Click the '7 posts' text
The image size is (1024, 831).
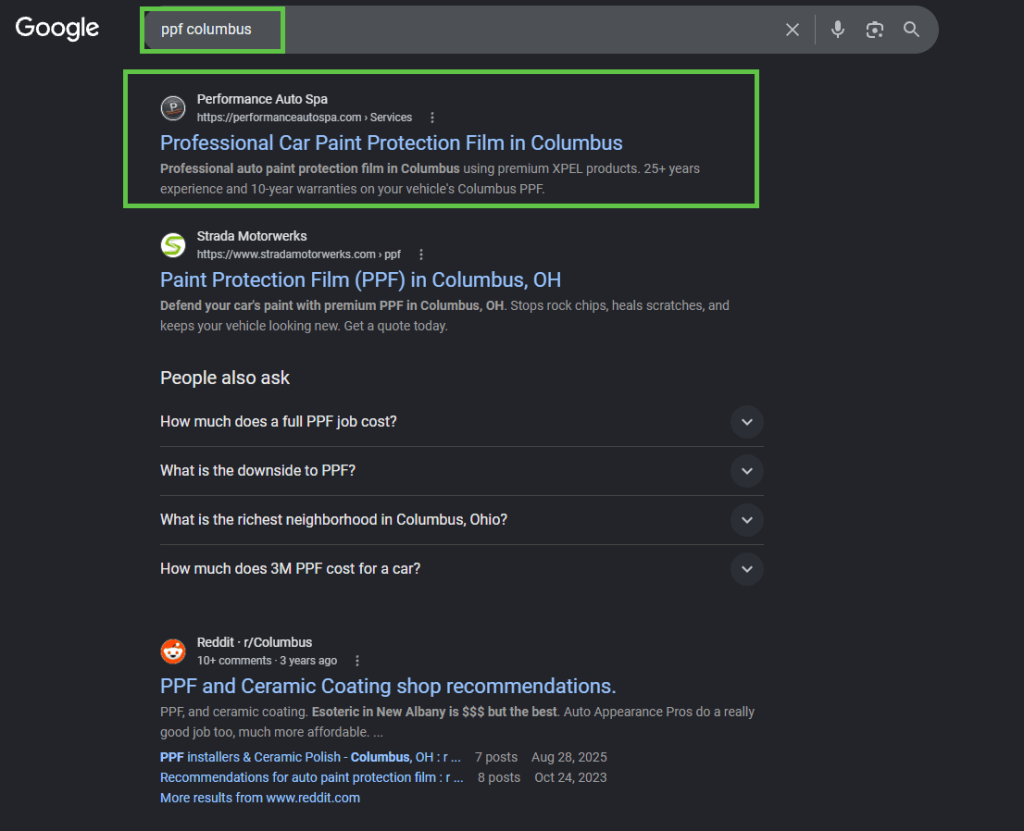[x=496, y=757]
